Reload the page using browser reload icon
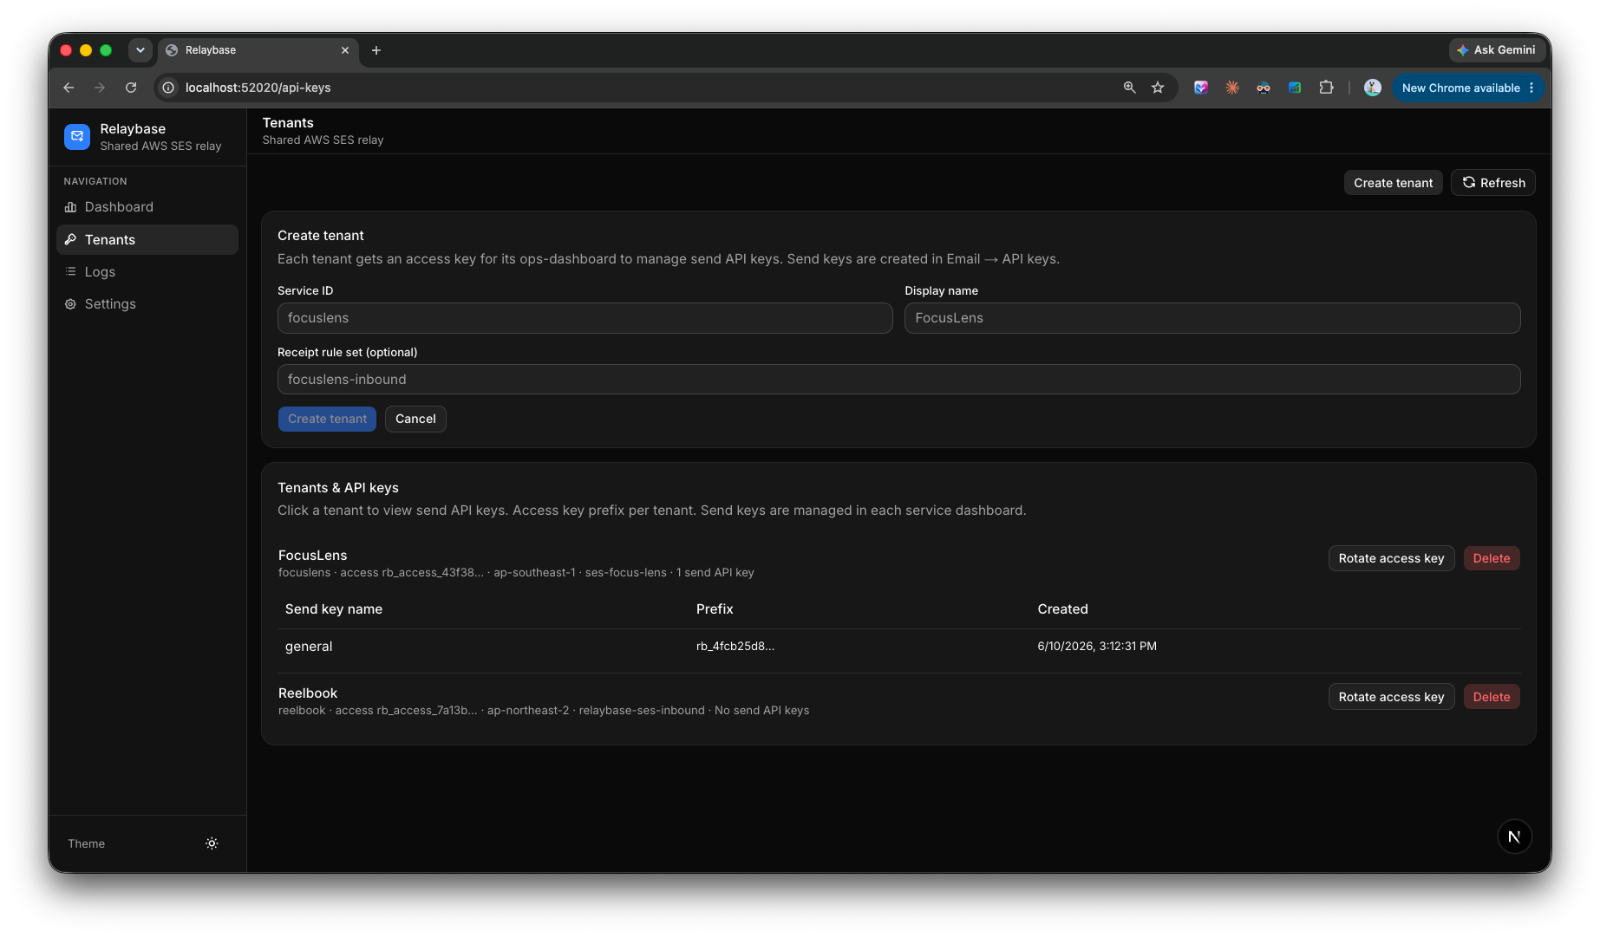1600x937 pixels. coord(131,88)
